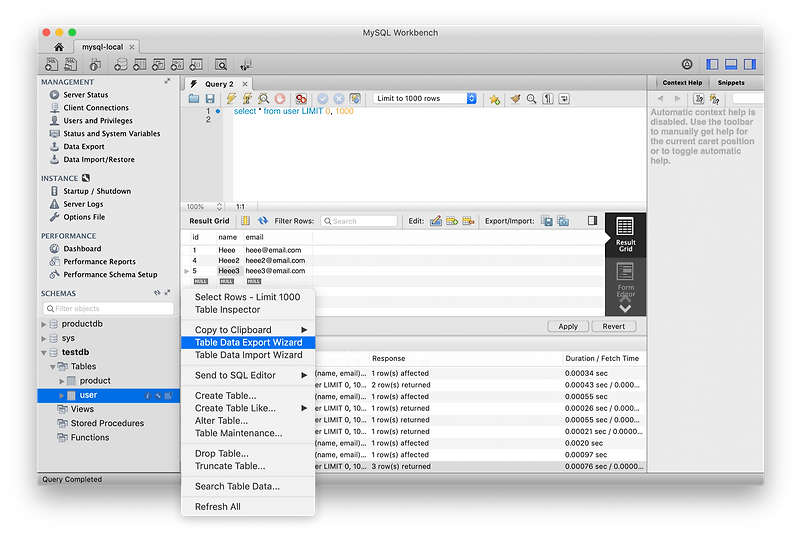
Task: Choose Drop Table... menu entry
Action: 248,453
